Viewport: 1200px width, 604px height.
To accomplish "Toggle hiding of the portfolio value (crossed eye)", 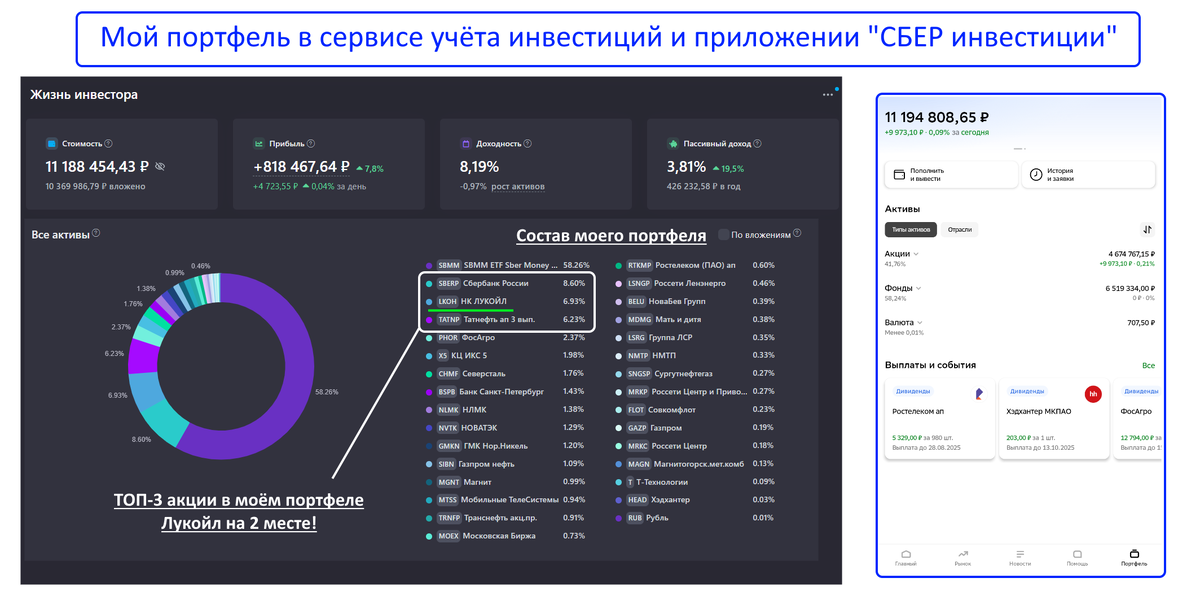I will click(160, 167).
